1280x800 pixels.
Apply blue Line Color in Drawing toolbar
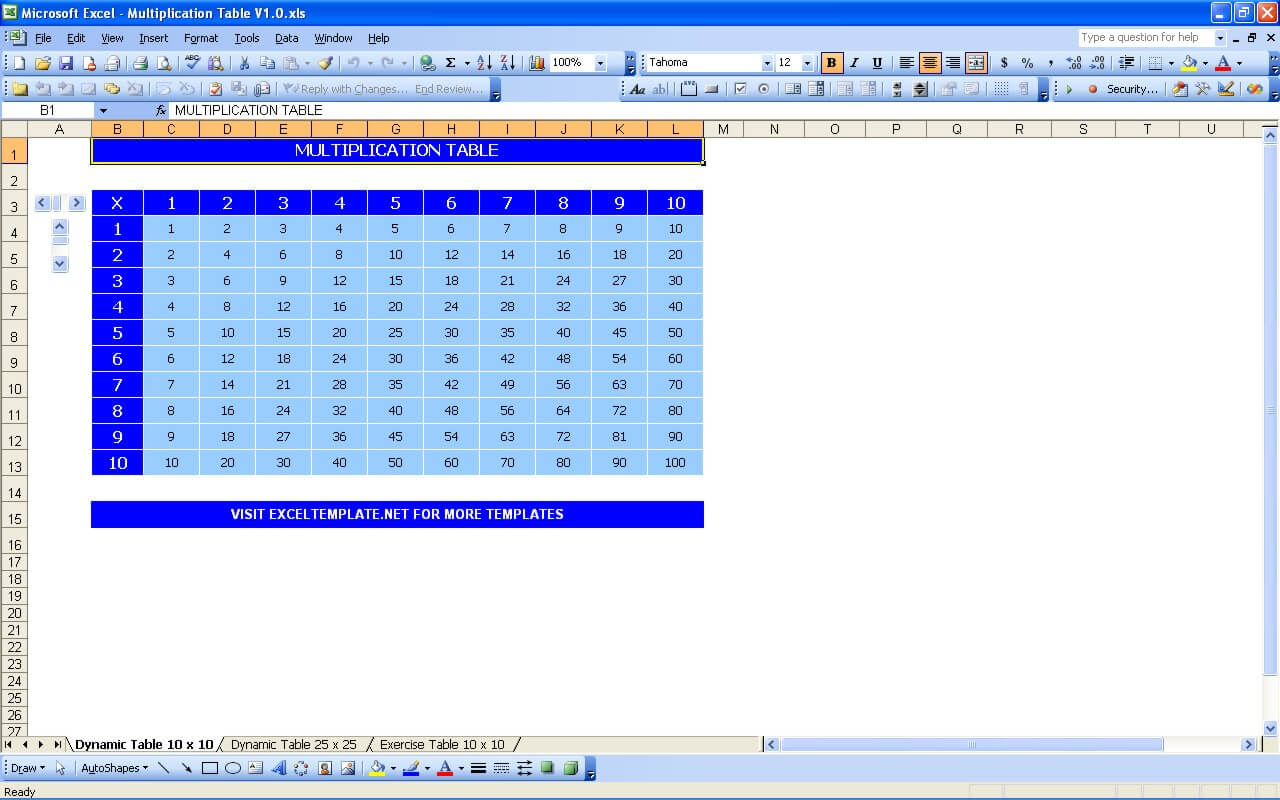410,768
